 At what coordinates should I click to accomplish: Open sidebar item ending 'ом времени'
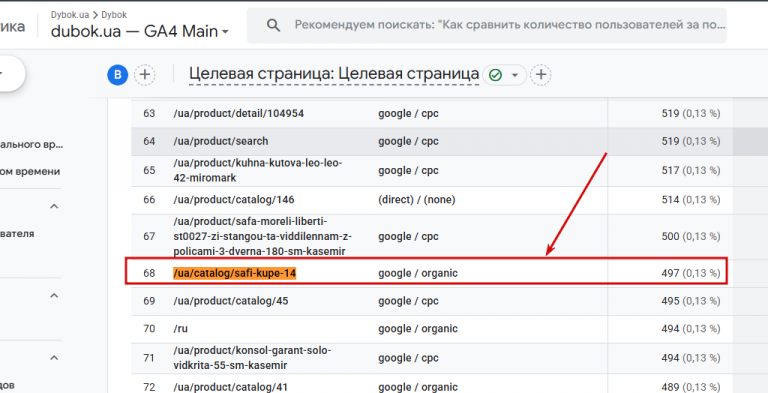pyautogui.click(x=30, y=172)
